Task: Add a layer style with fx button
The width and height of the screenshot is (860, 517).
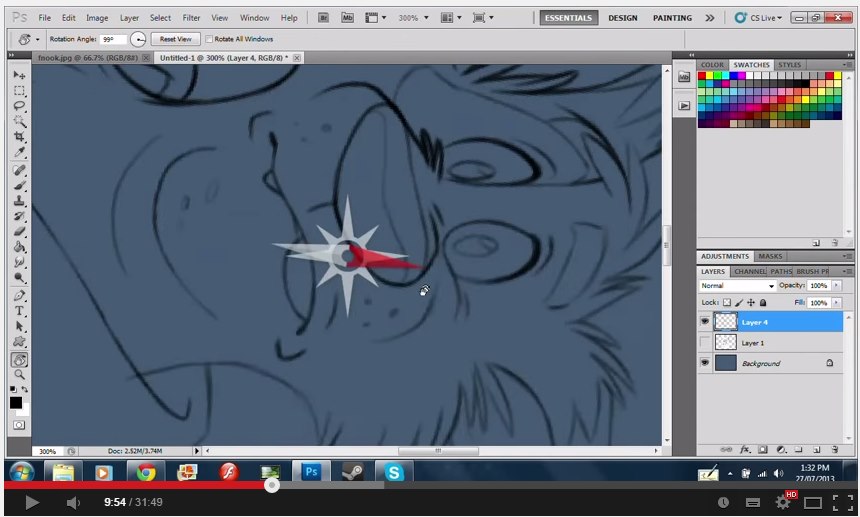Action: pos(745,450)
